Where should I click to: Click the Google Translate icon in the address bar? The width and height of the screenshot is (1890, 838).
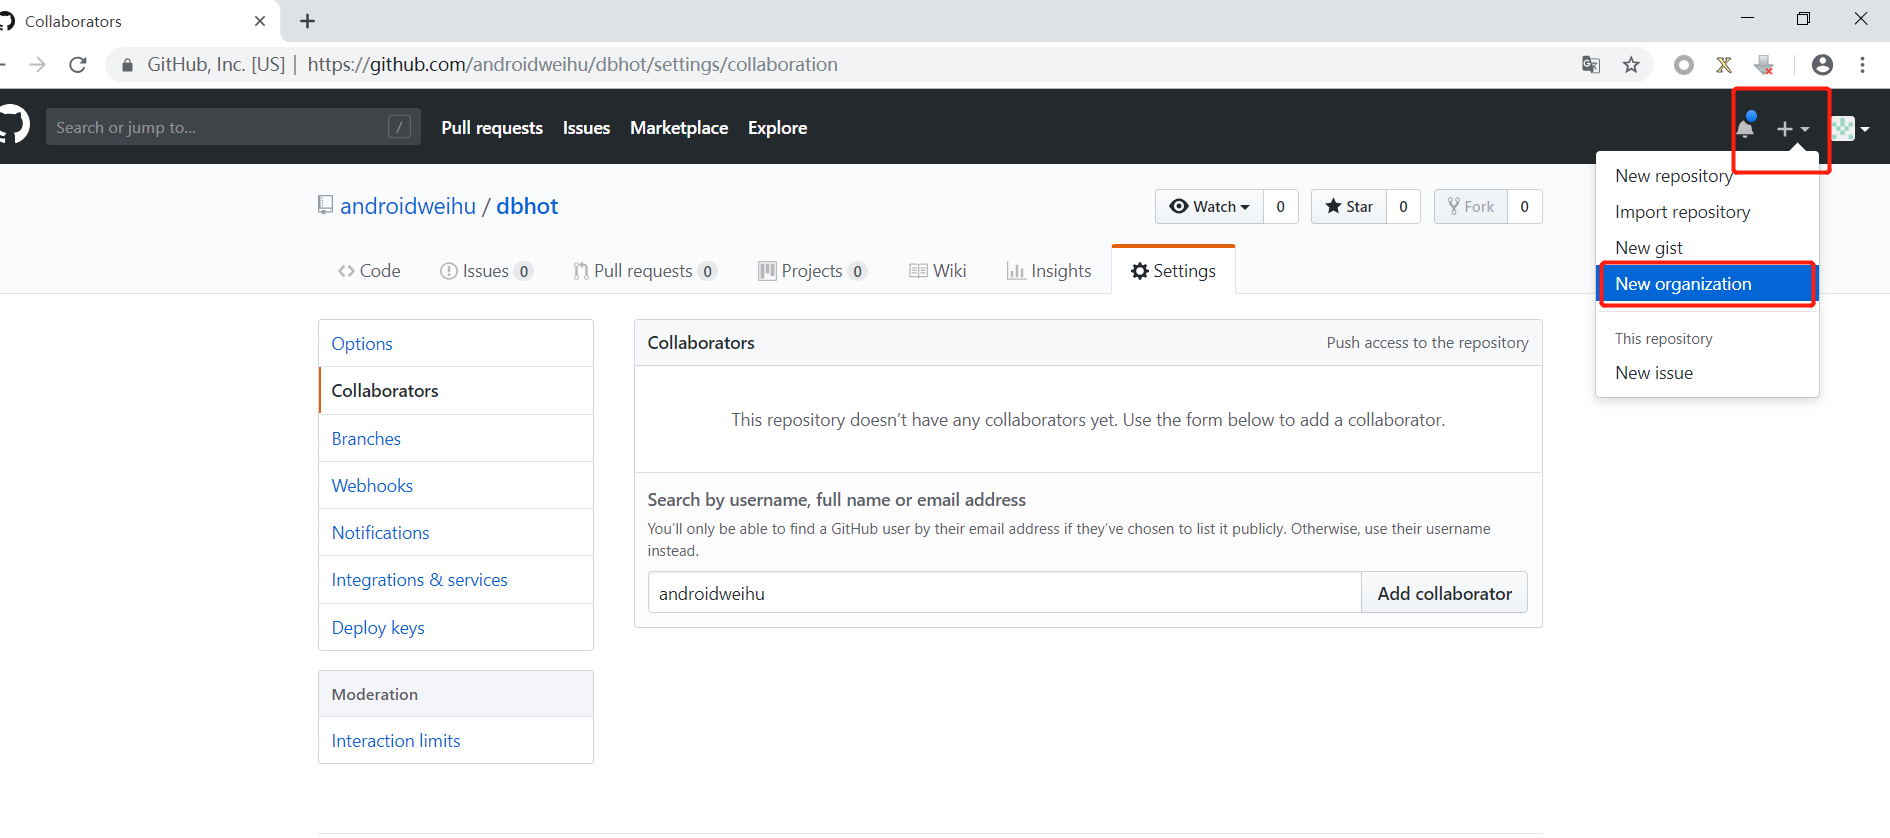tap(1590, 65)
